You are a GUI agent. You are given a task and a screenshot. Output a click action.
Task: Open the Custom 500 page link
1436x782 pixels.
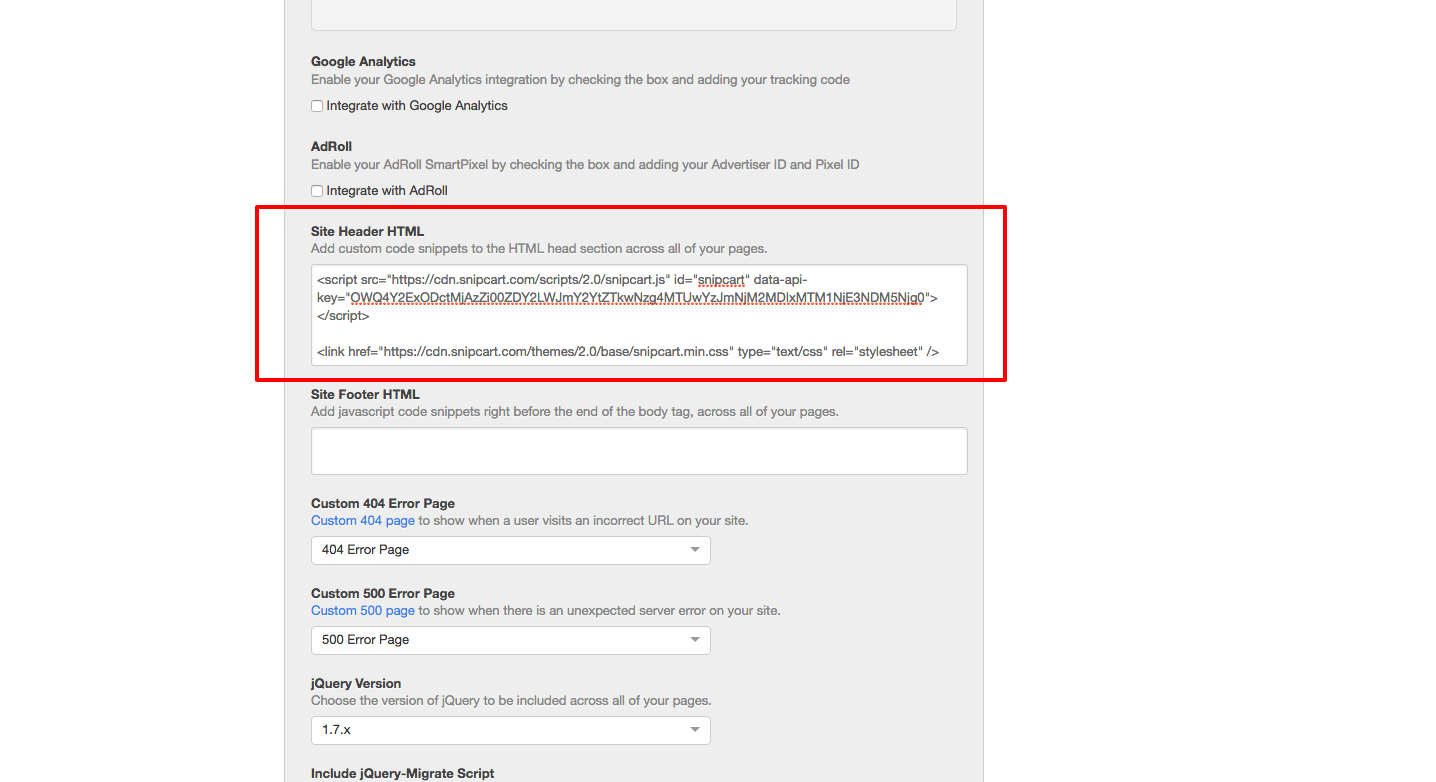(x=362, y=611)
